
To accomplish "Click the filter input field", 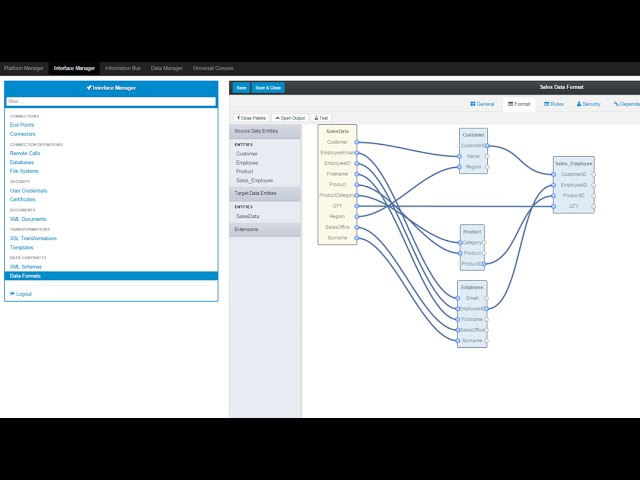I will [x=111, y=102].
